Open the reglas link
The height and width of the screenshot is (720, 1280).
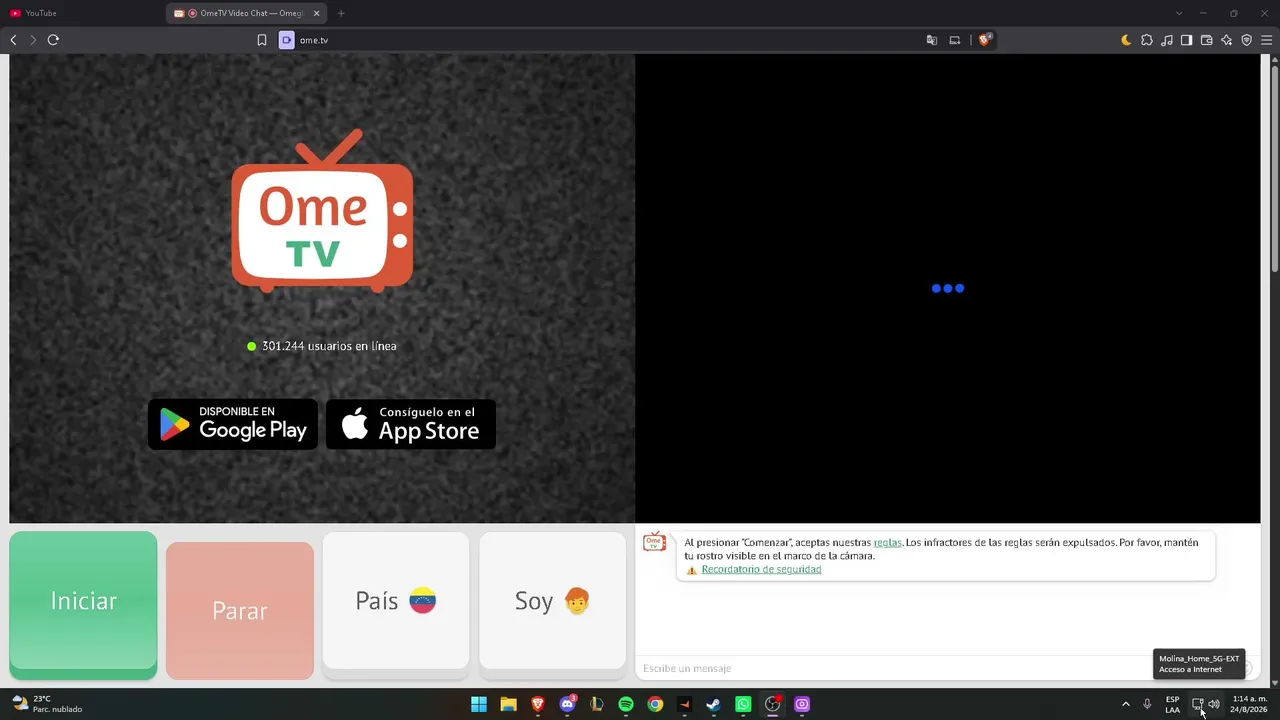coord(887,542)
